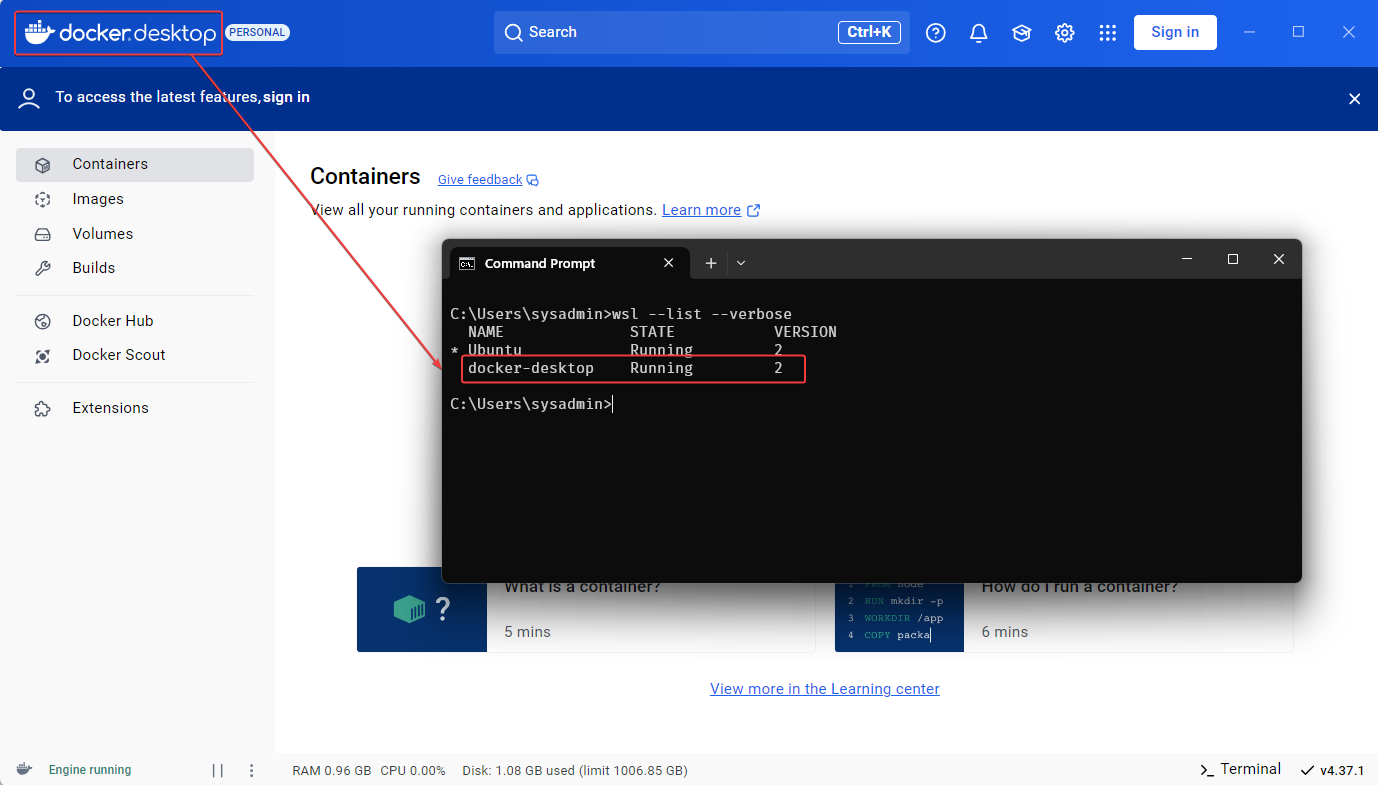
Task: Click the 6 mins tutorial text
Action: 1005,632
